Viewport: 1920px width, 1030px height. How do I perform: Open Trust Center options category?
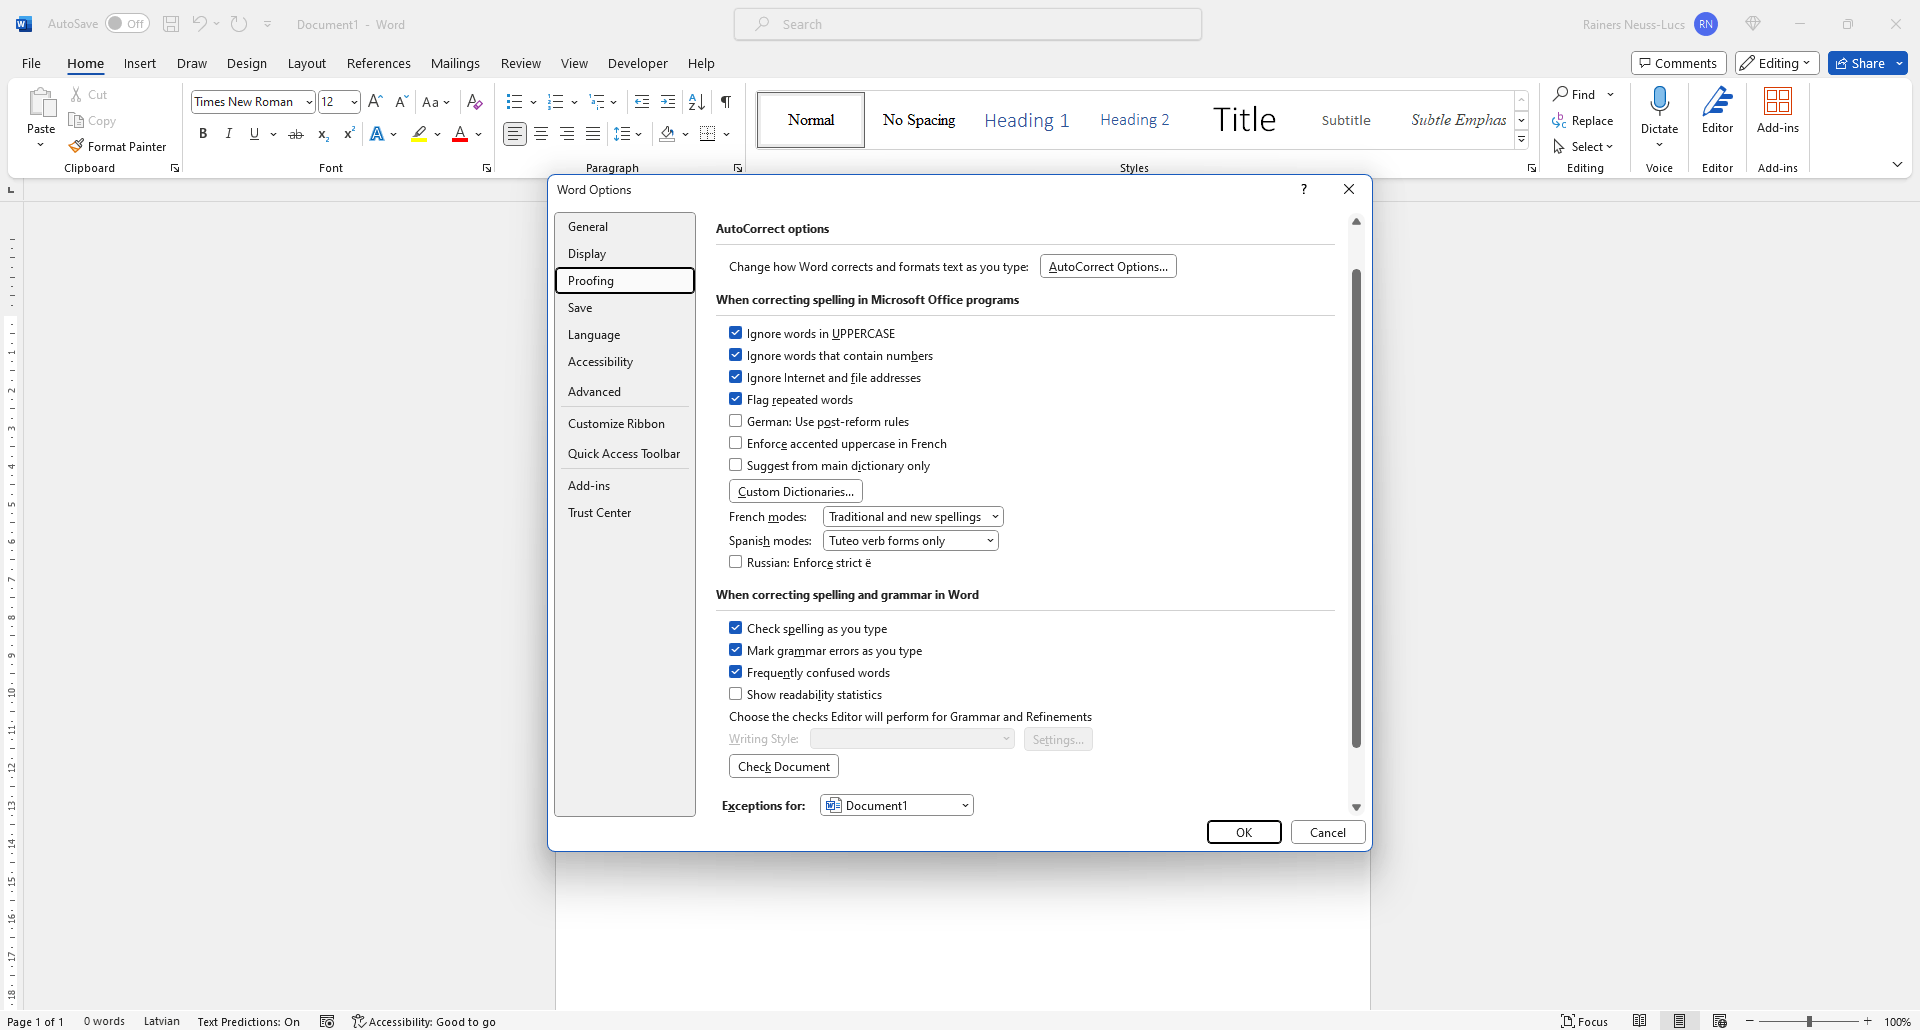click(x=625, y=513)
